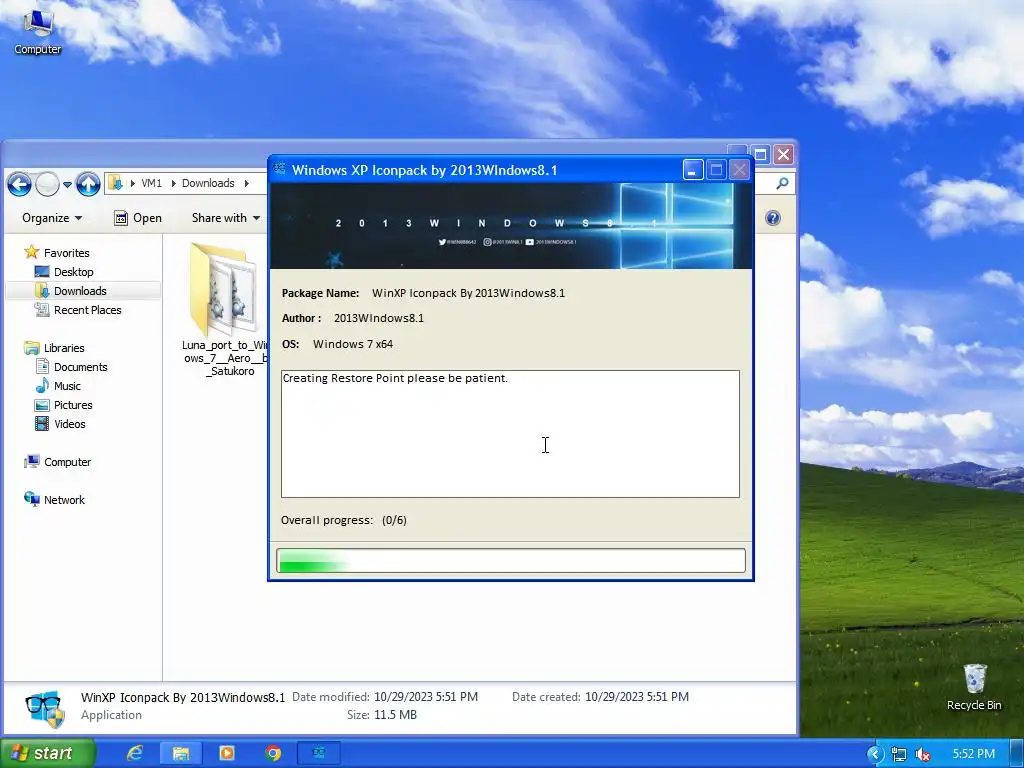
Task: Click the Explorer search magnifier icon
Action: click(x=782, y=184)
